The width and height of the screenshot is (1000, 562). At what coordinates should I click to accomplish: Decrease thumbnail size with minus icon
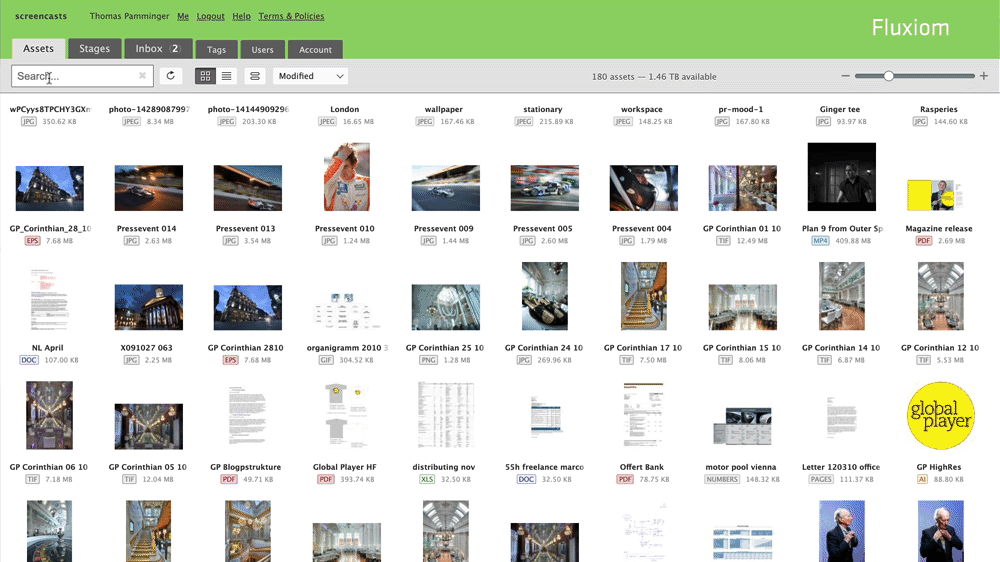[845, 76]
